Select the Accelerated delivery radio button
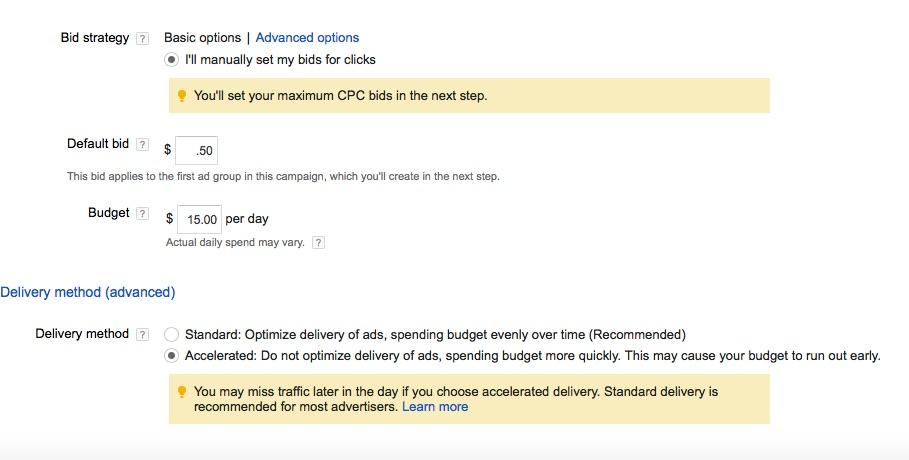 (x=172, y=356)
